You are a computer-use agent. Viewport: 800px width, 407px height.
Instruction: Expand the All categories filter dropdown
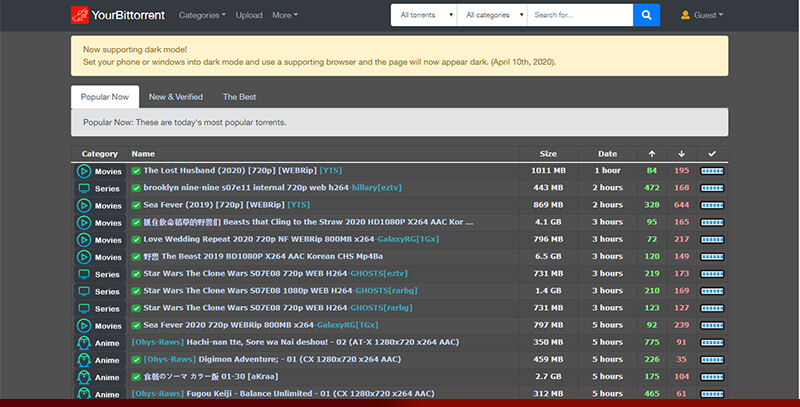493,15
